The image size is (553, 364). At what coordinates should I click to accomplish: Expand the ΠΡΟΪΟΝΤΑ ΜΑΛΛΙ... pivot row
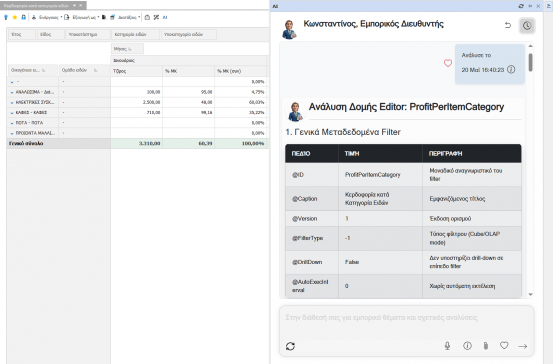(x=12, y=133)
